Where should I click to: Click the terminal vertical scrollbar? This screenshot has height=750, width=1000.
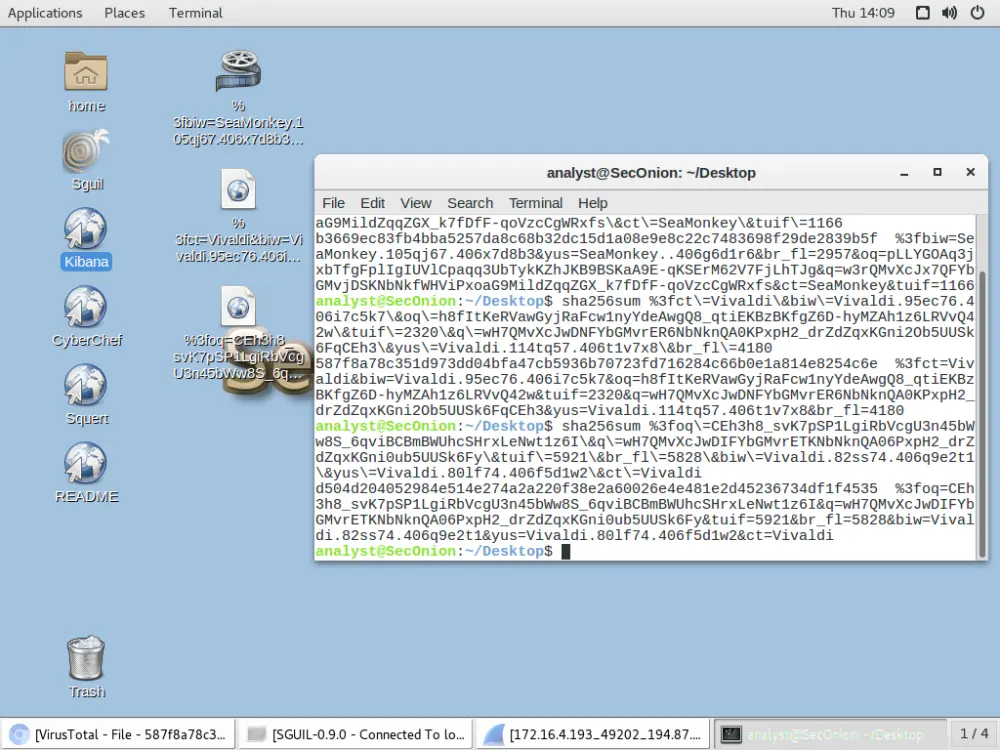coord(982,413)
